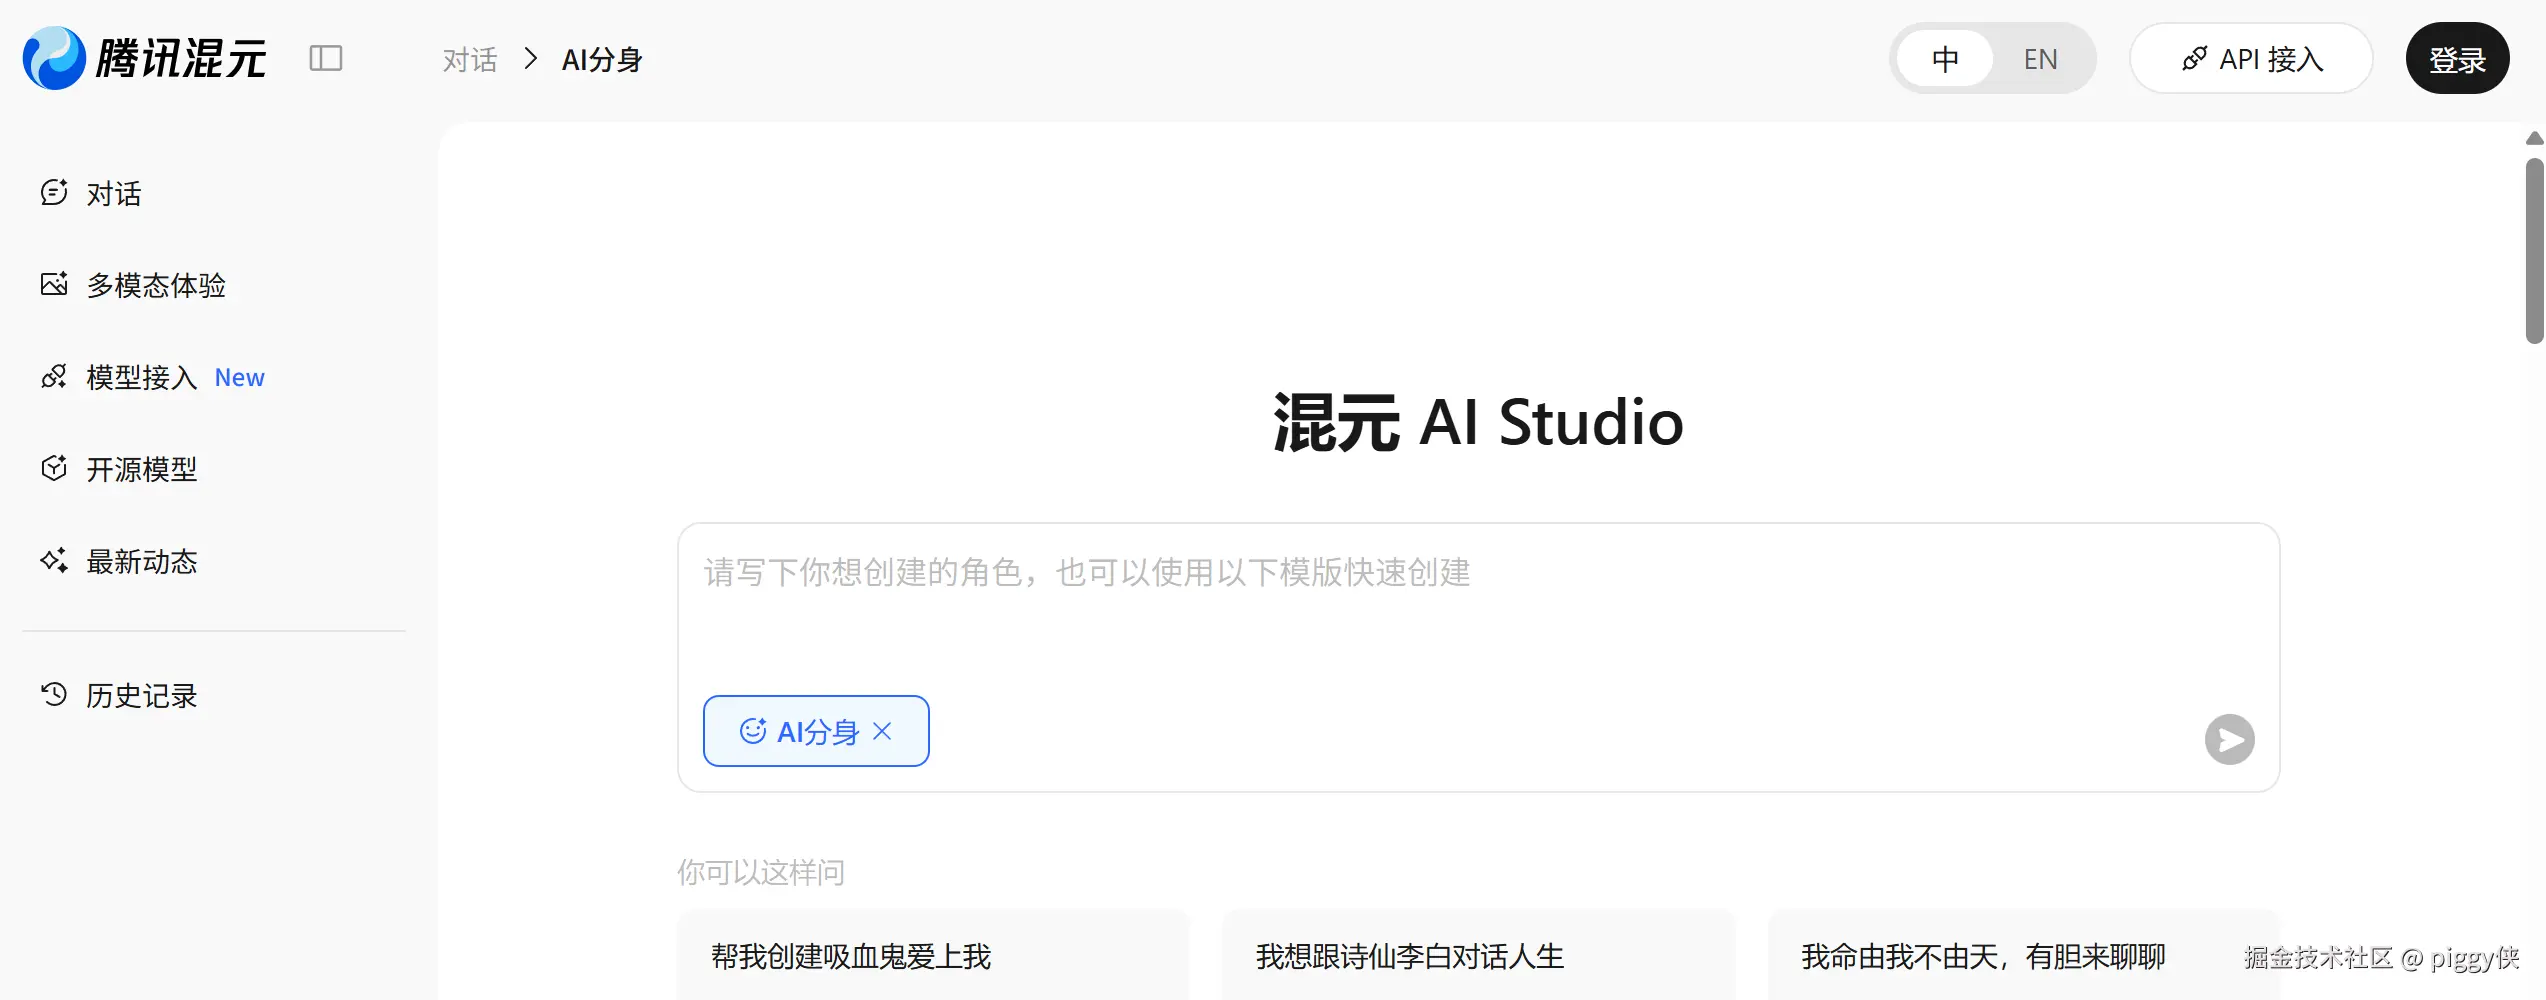This screenshot has width=2546, height=1000.
Task: Switch language to EN
Action: click(x=2041, y=59)
